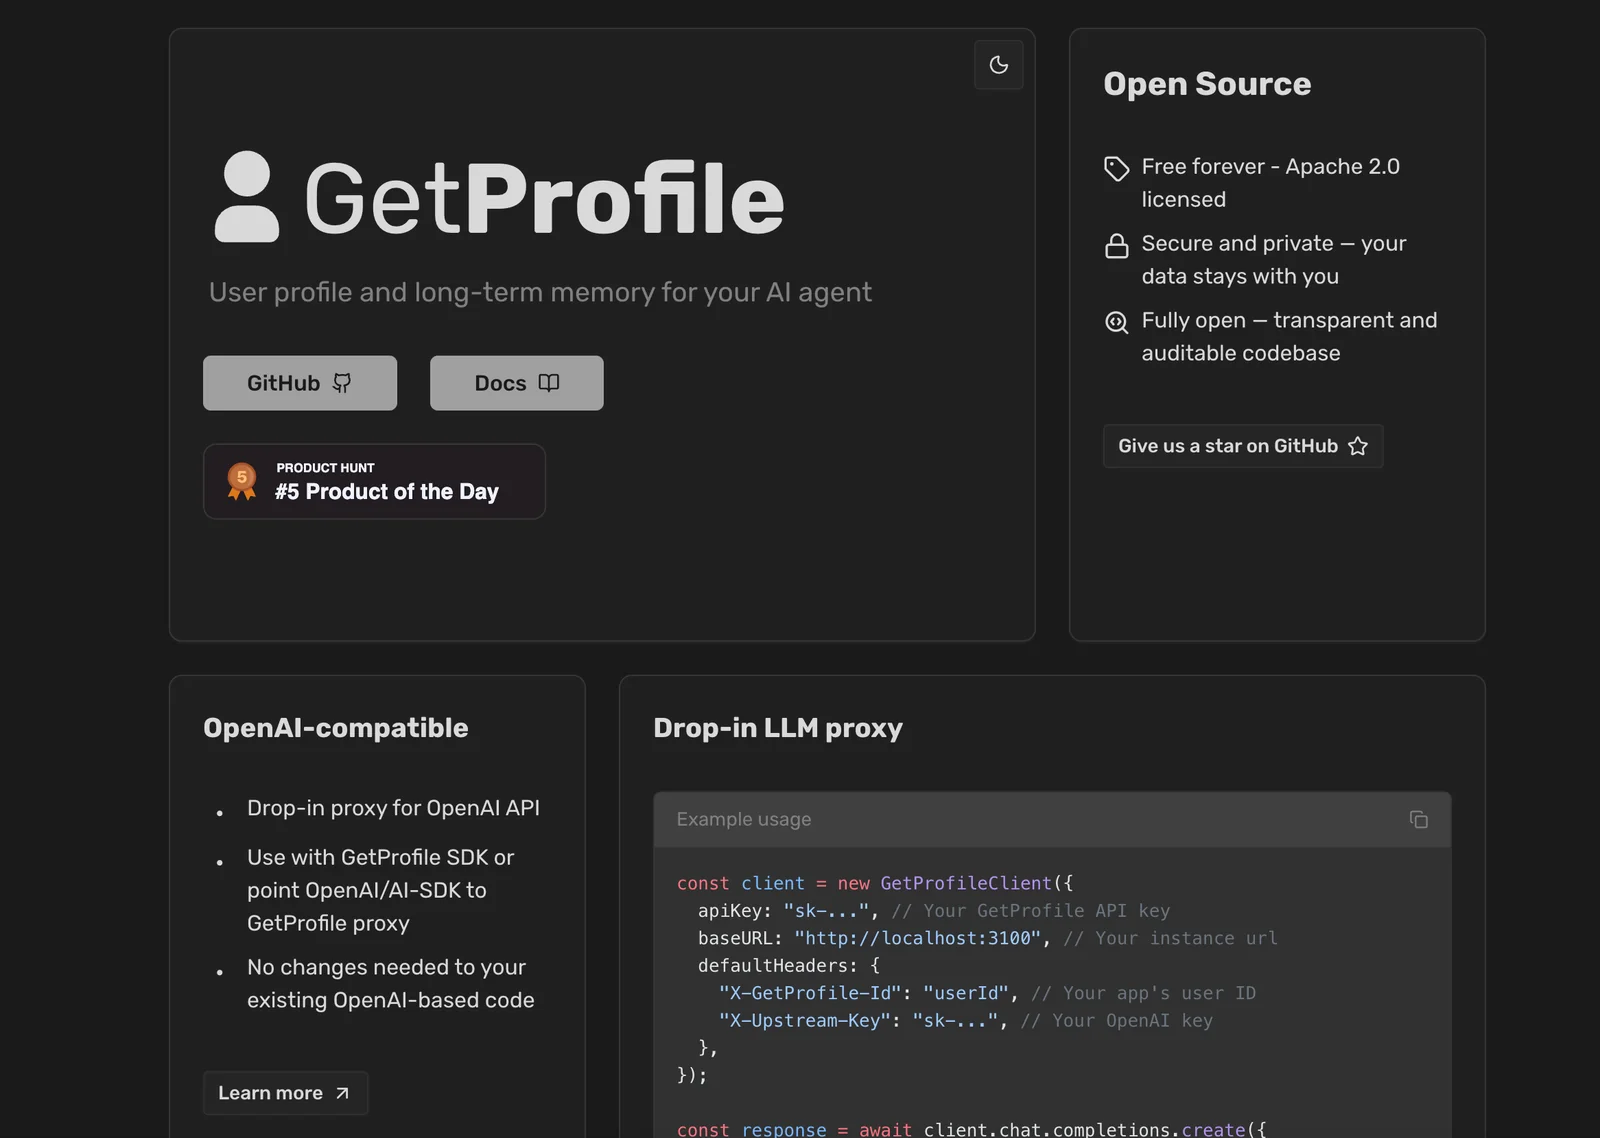Screen dimensions: 1600x1138
Task: Toggle dark mode with the moon icon
Action: pos(998,65)
